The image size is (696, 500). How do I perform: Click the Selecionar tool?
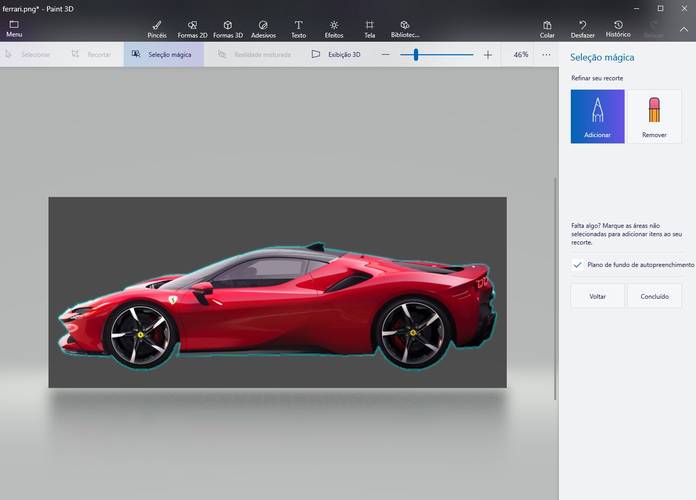point(28,54)
